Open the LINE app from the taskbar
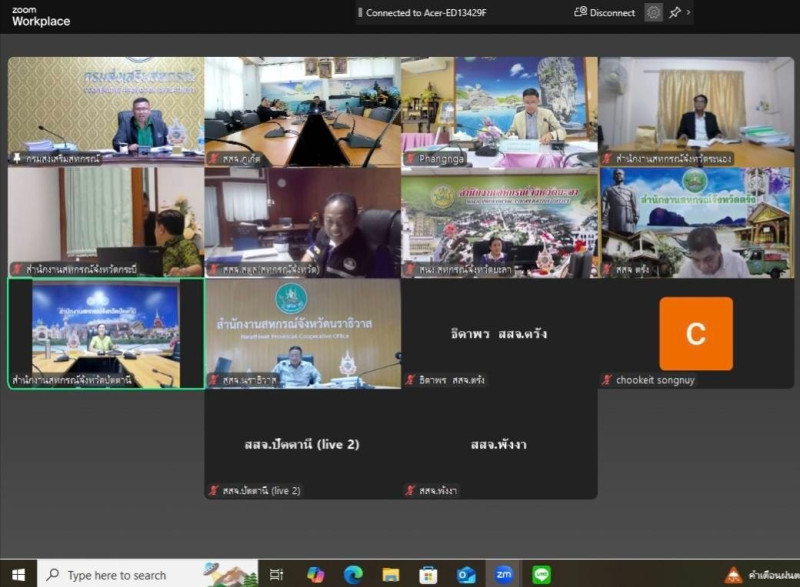This screenshot has width=800, height=587. pos(542,575)
